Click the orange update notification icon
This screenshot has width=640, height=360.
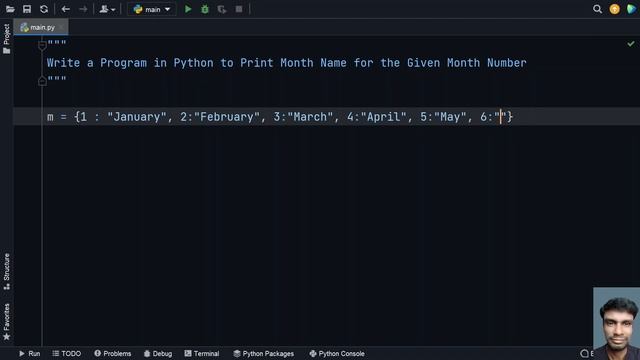pyautogui.click(x=614, y=9)
